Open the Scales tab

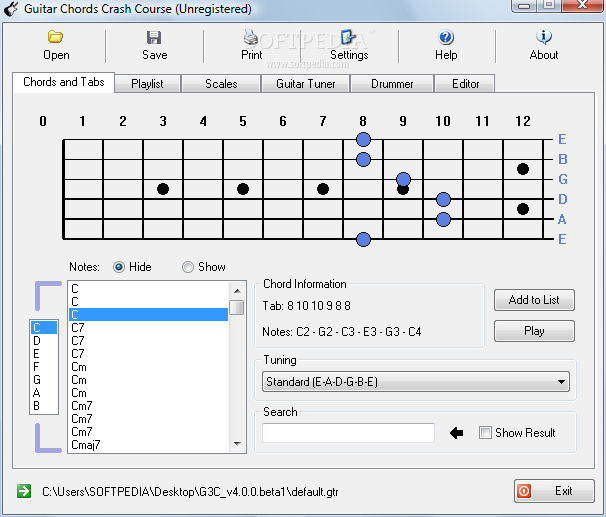coord(221,84)
